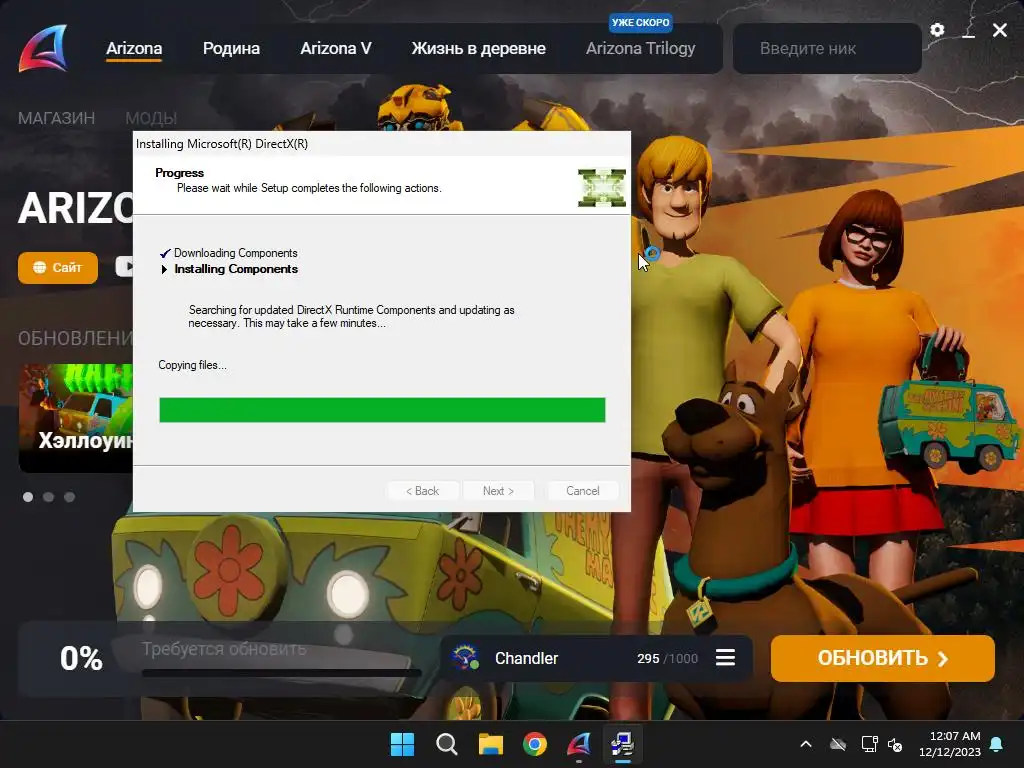Select the Родина tab
Image resolution: width=1024 pixels, height=768 pixels.
click(x=231, y=48)
